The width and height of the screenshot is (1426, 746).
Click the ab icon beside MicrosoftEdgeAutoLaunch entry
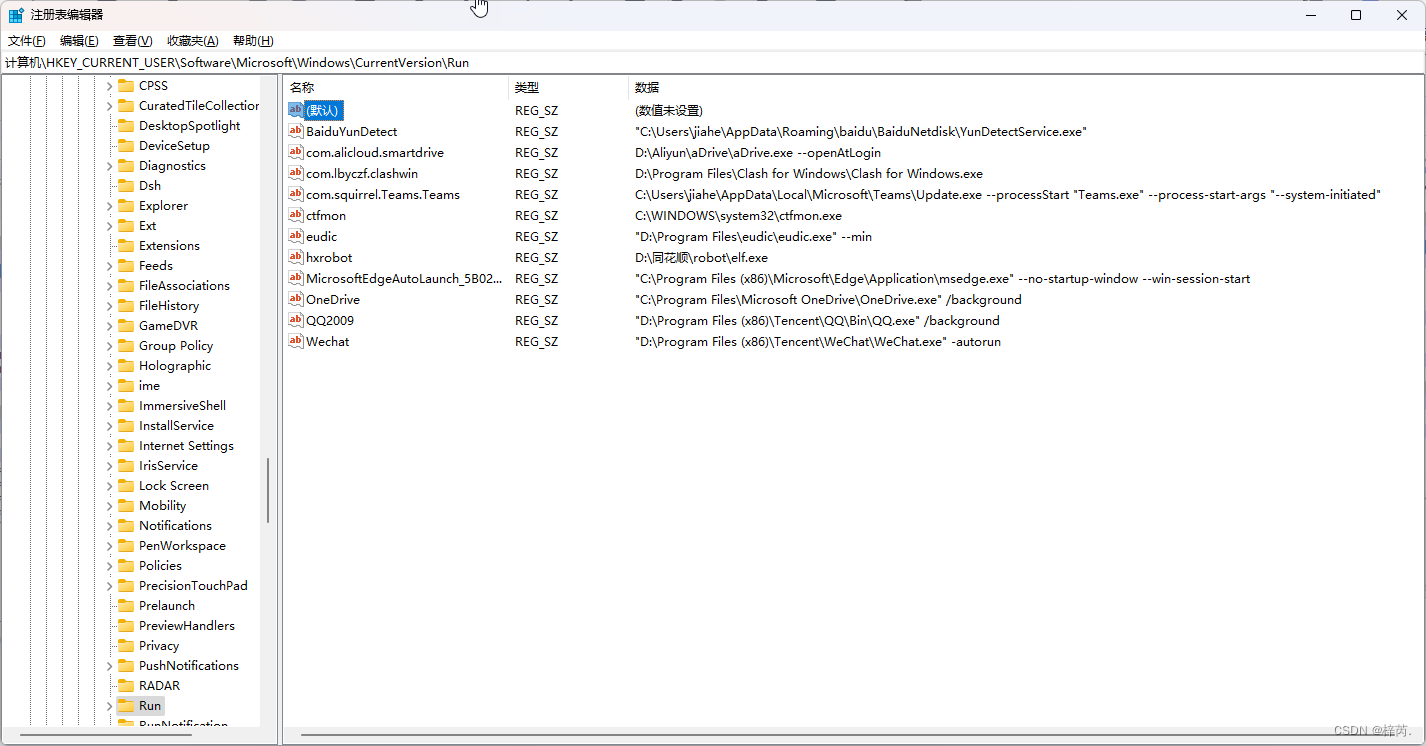coord(296,278)
